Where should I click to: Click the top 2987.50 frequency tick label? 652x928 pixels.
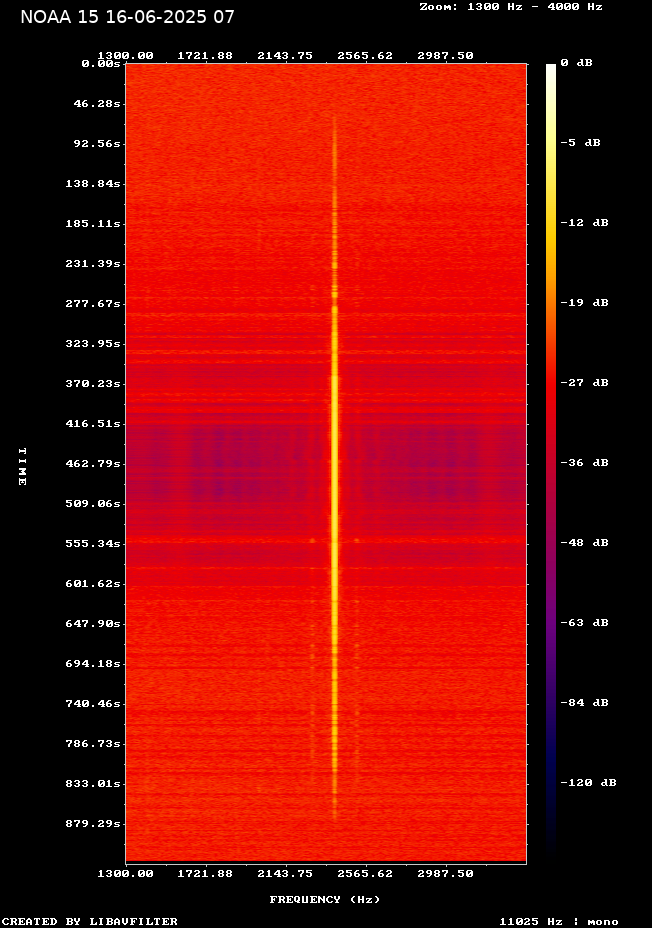coord(445,55)
